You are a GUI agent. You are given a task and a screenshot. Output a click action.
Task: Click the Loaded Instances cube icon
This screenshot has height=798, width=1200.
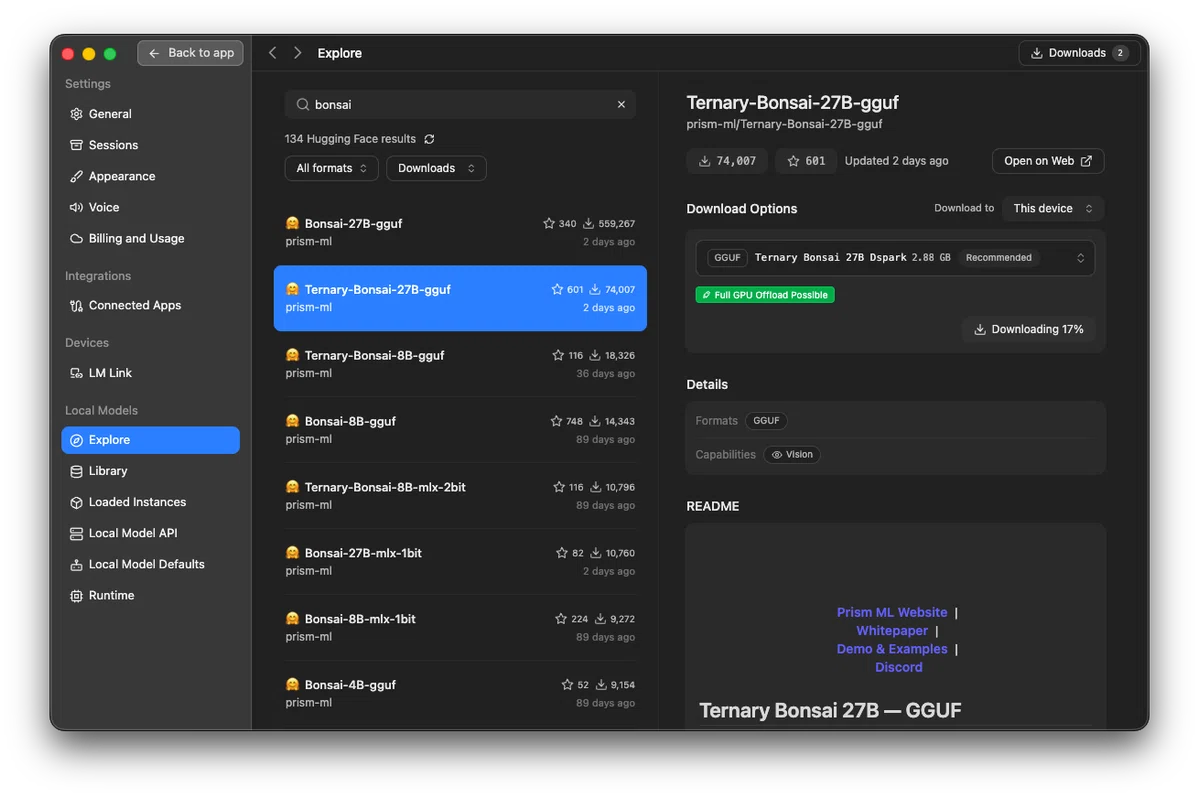click(x=76, y=502)
